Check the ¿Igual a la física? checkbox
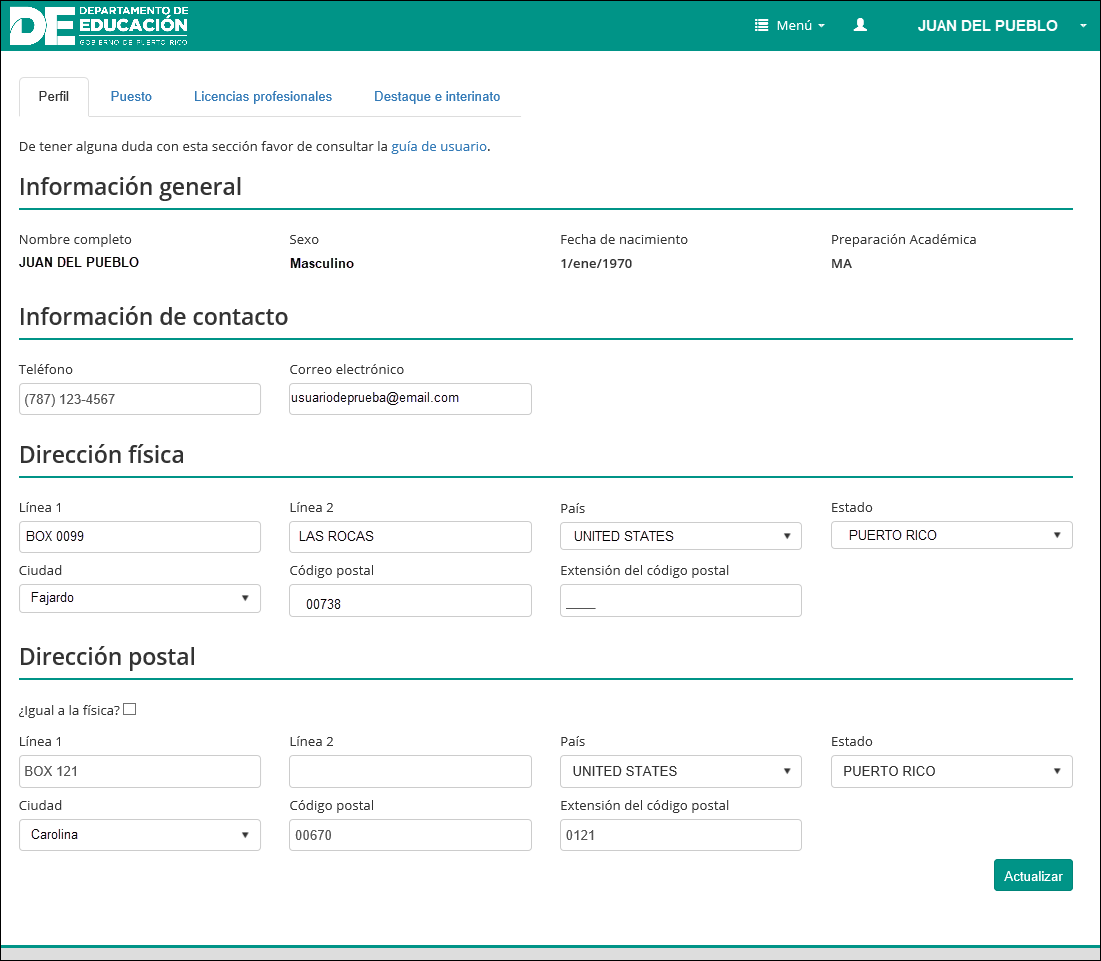The image size is (1101, 961). 129,710
